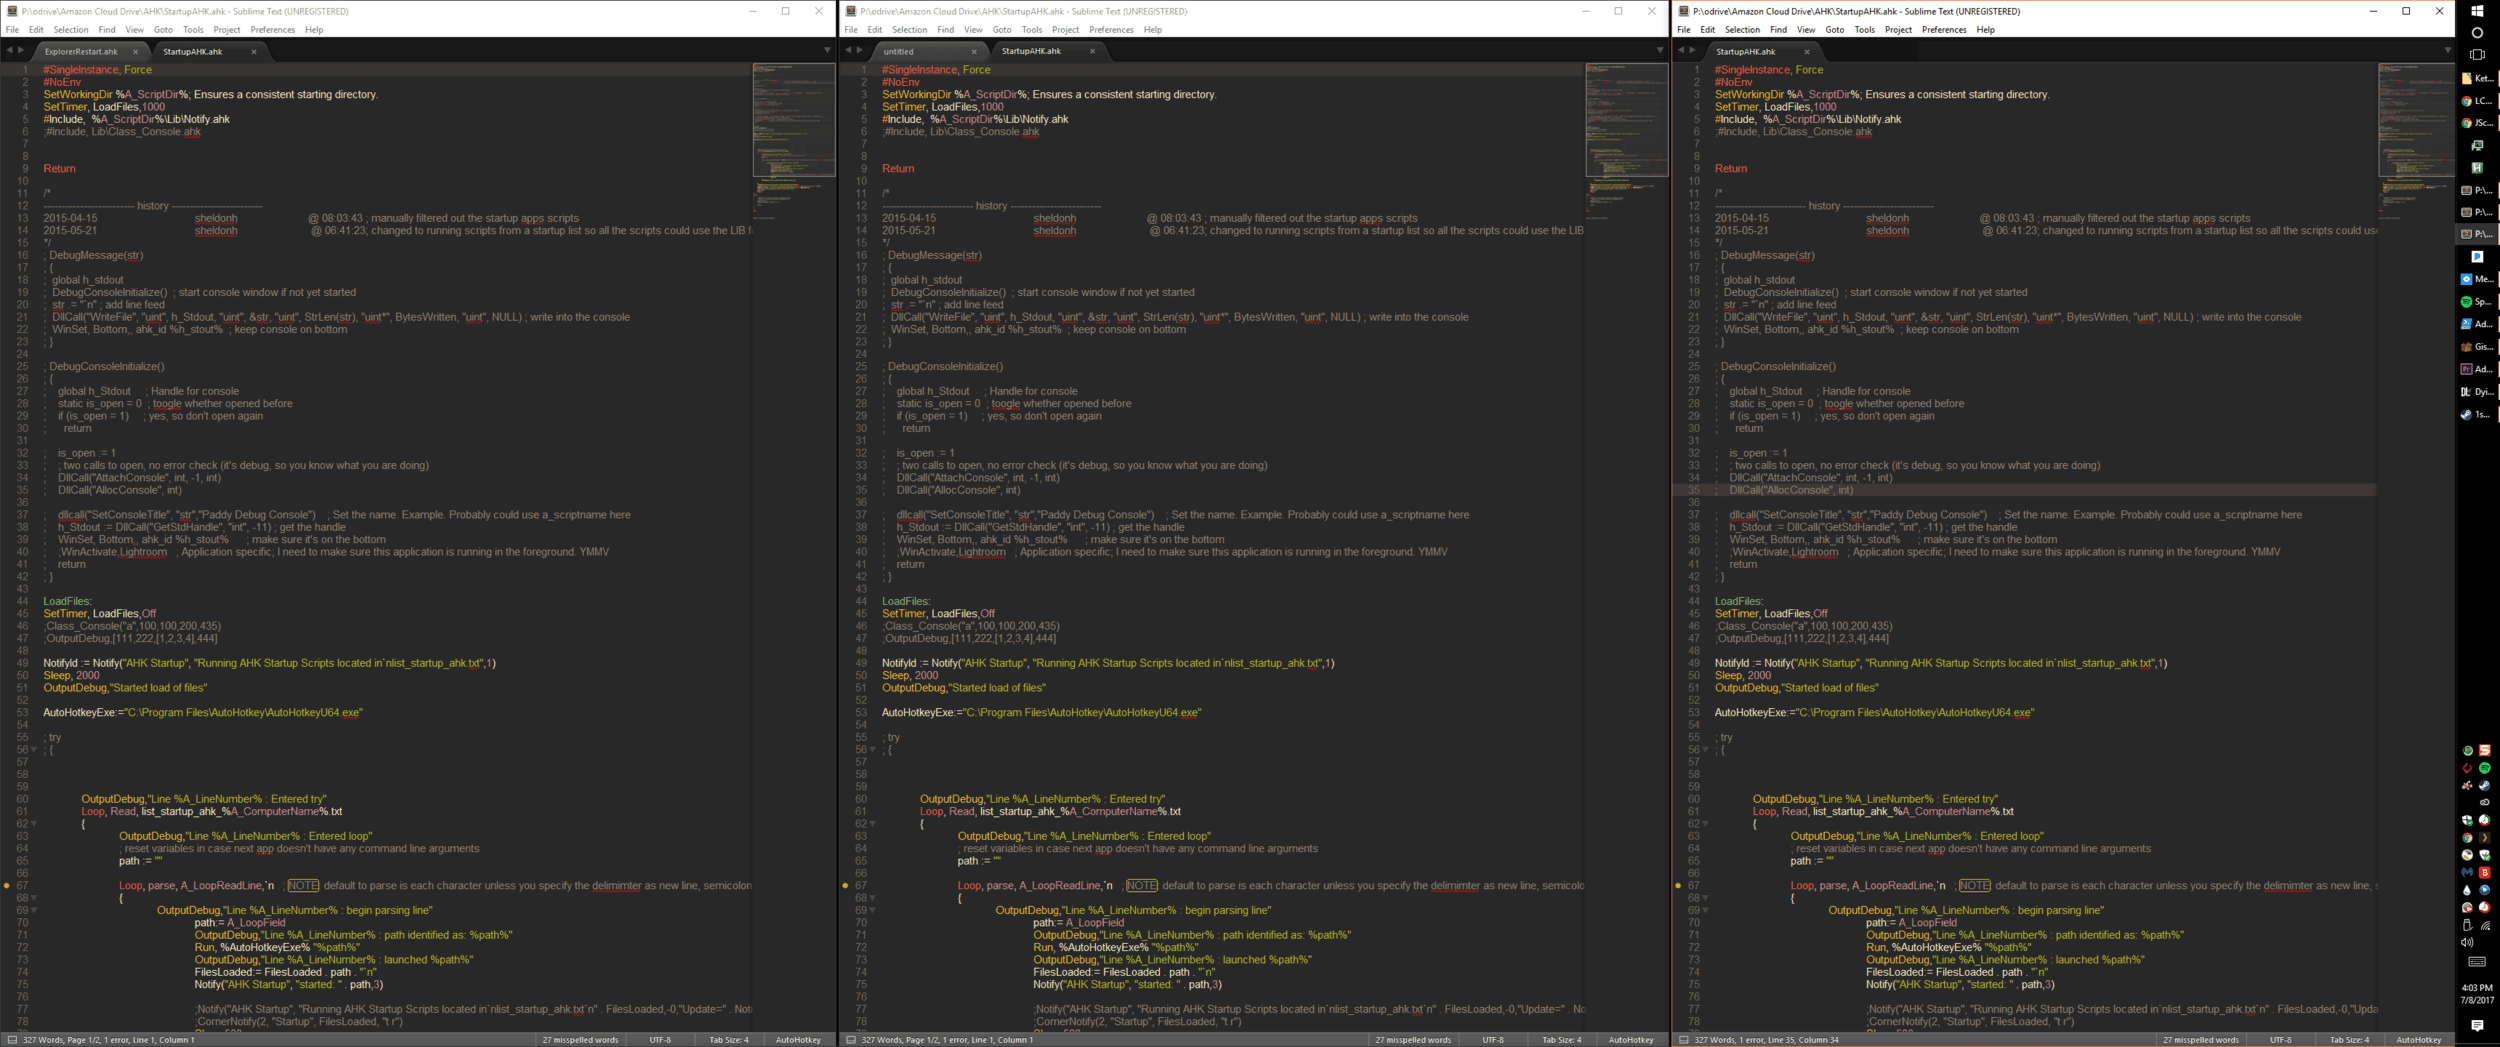Switch to untitled tab in middle window
The height and width of the screenshot is (1047, 2500).
pos(899,52)
